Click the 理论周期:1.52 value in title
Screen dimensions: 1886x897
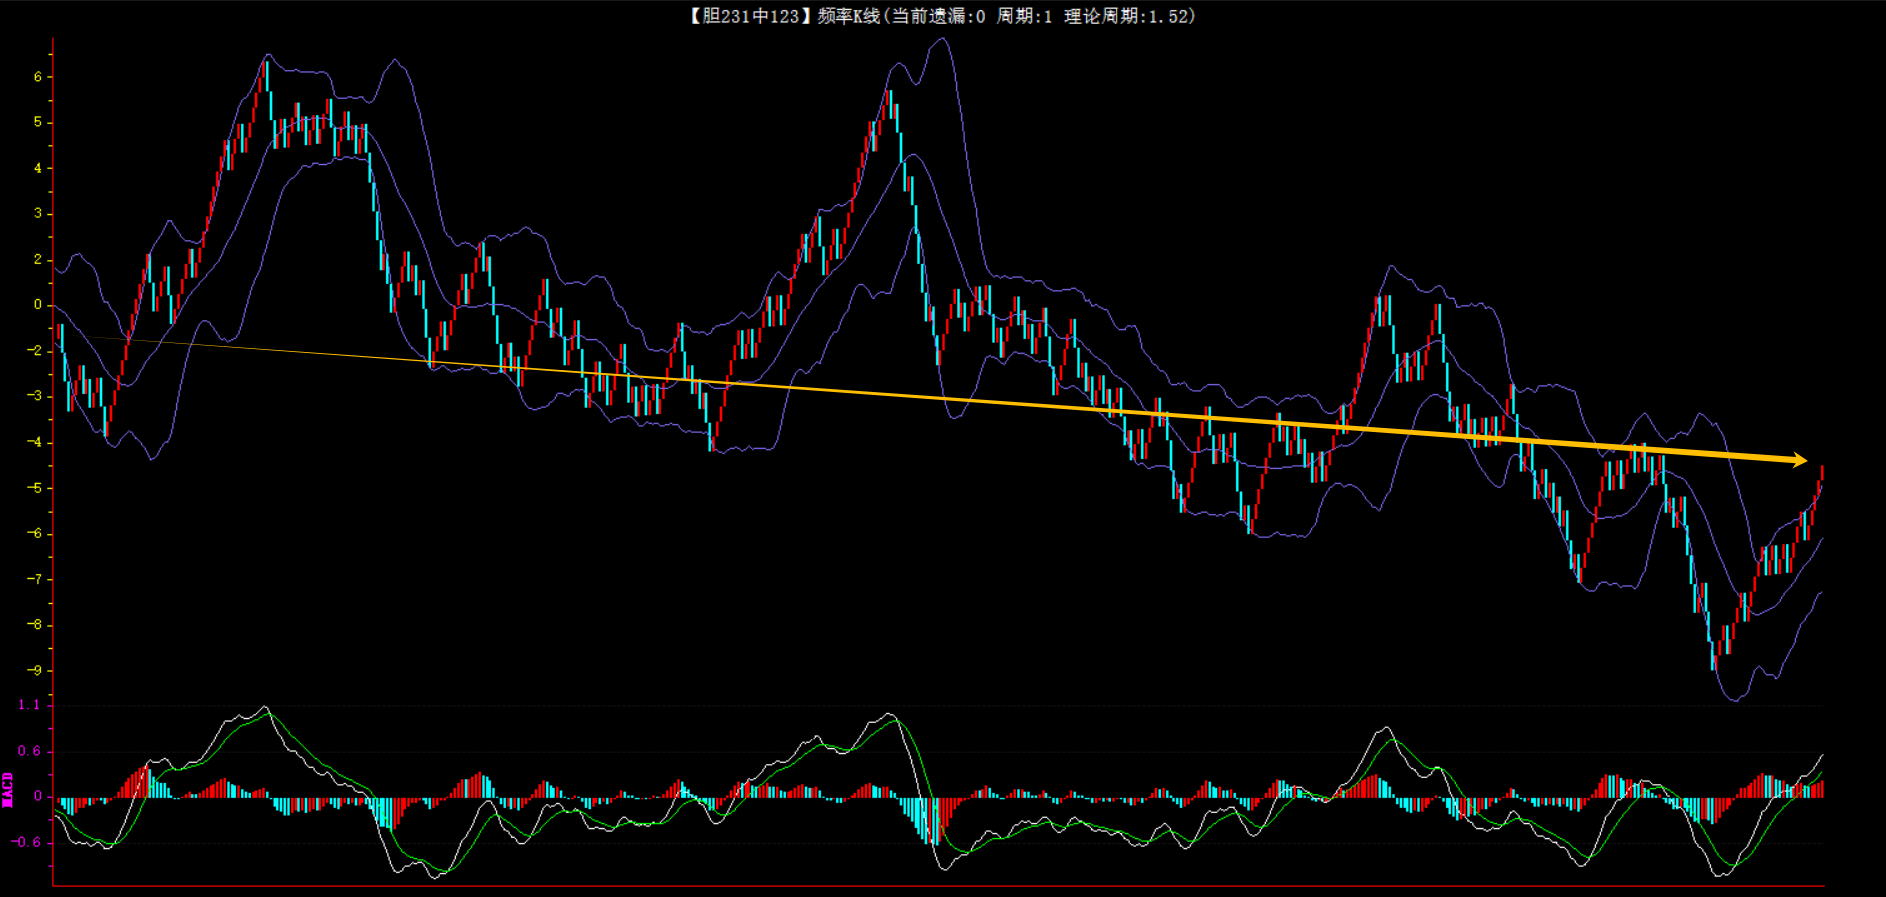coord(1127,16)
